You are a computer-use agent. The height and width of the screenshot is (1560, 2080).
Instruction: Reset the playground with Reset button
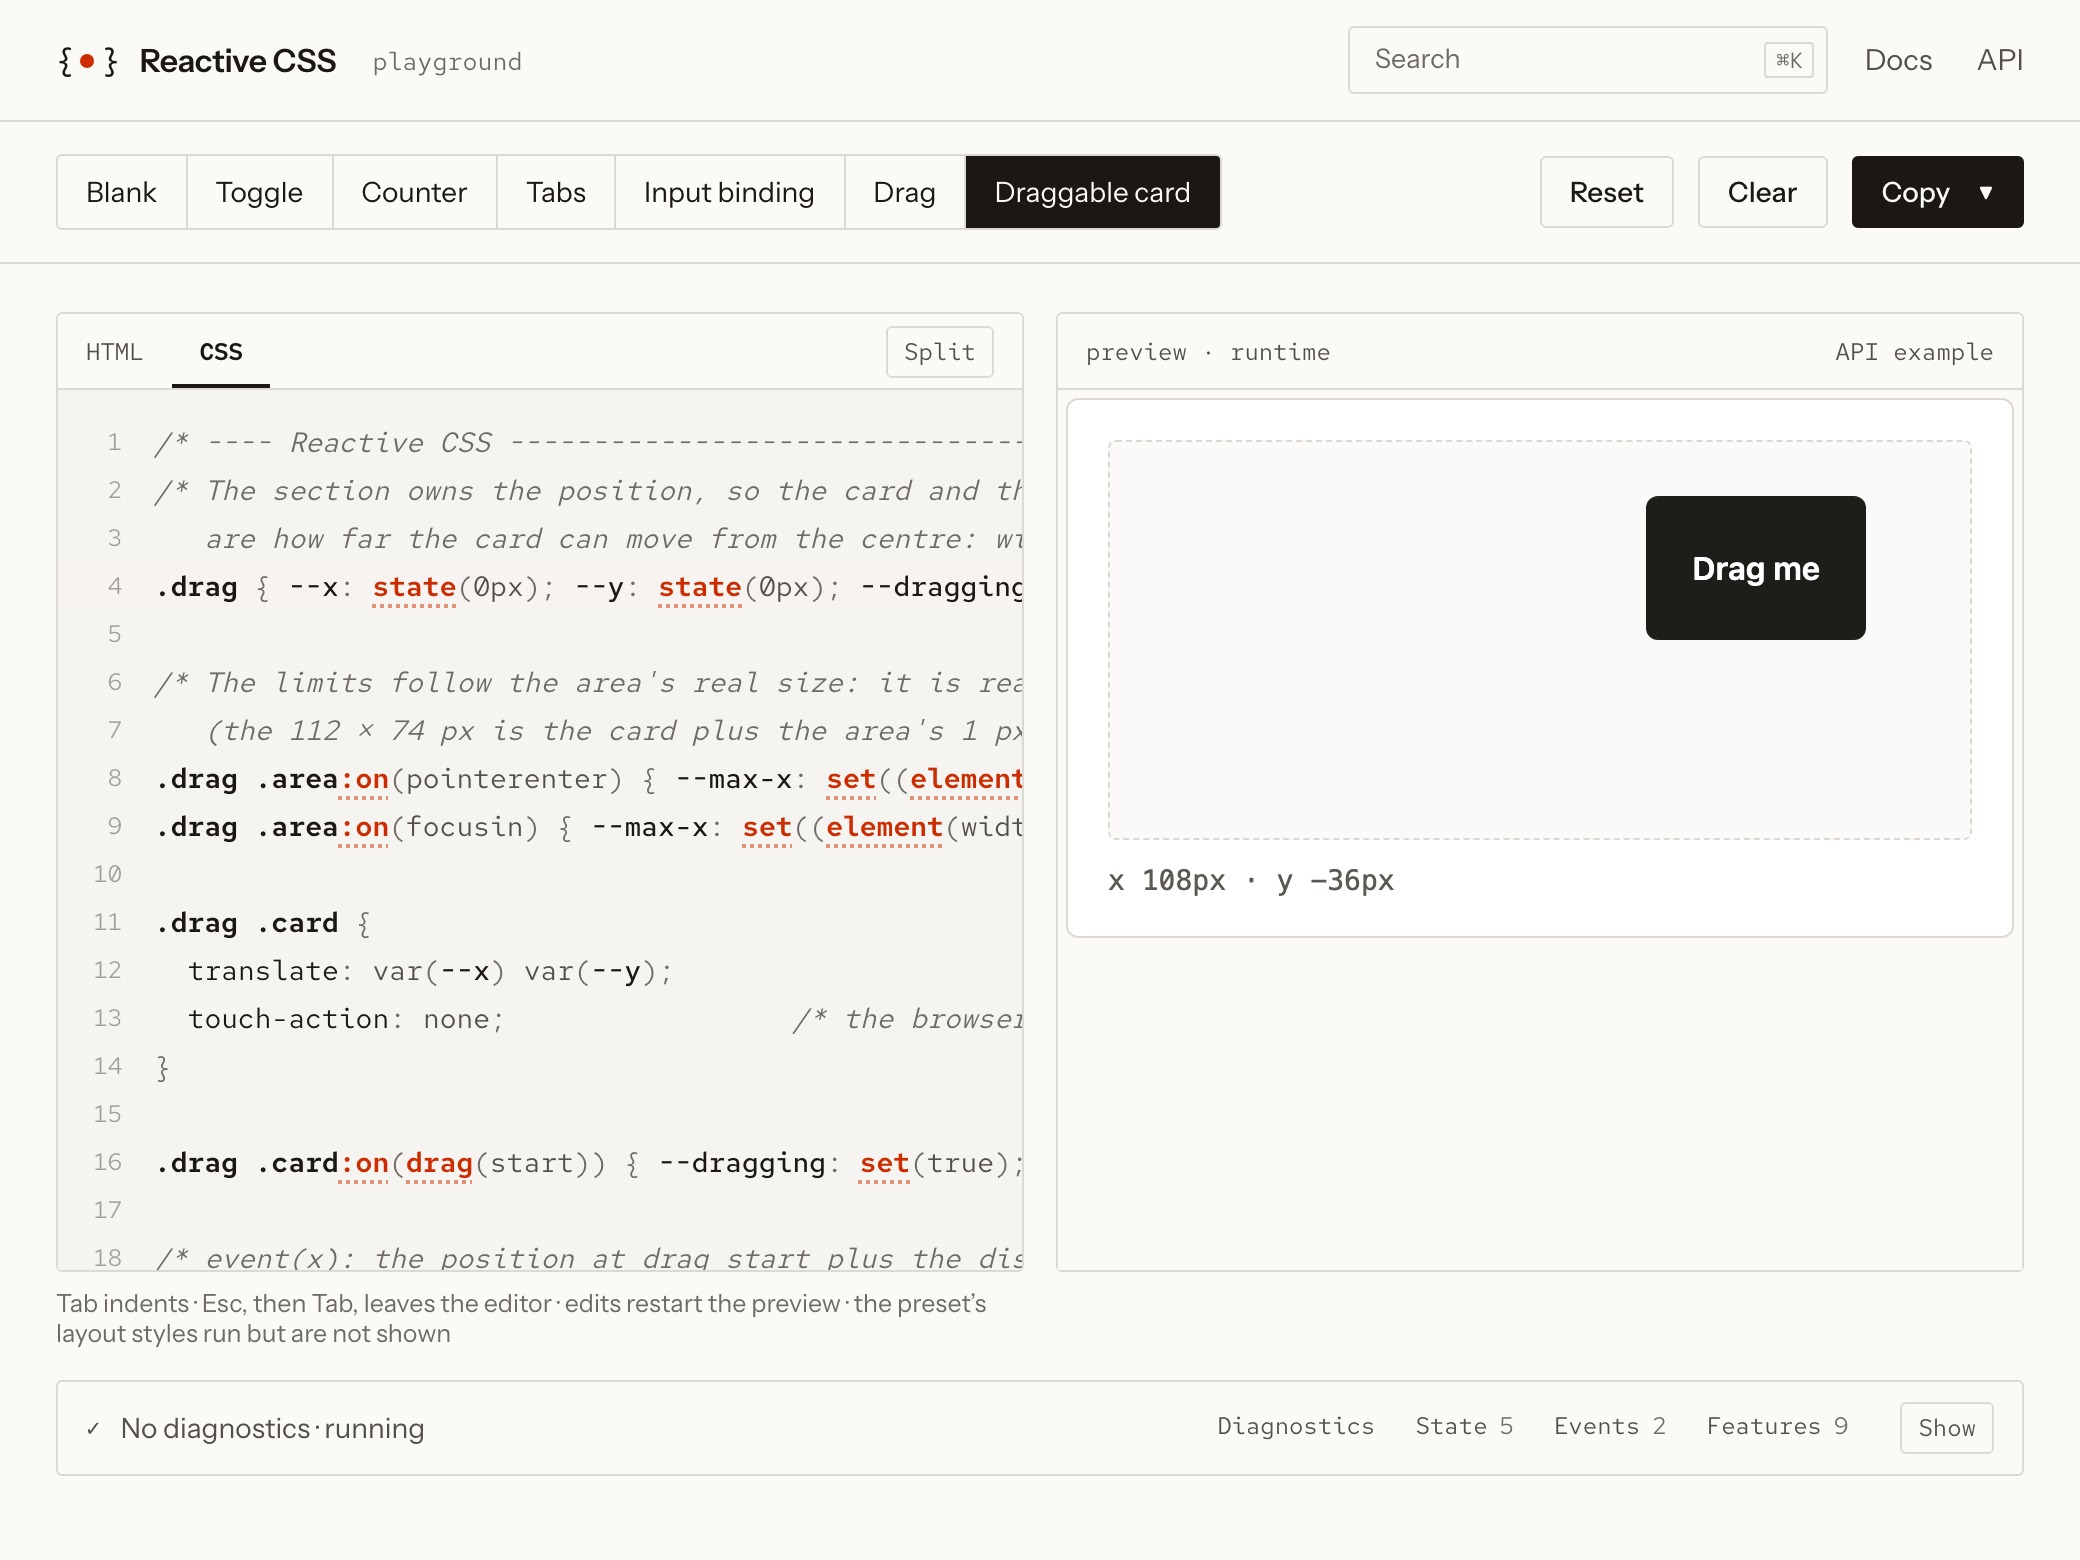coord(1606,192)
